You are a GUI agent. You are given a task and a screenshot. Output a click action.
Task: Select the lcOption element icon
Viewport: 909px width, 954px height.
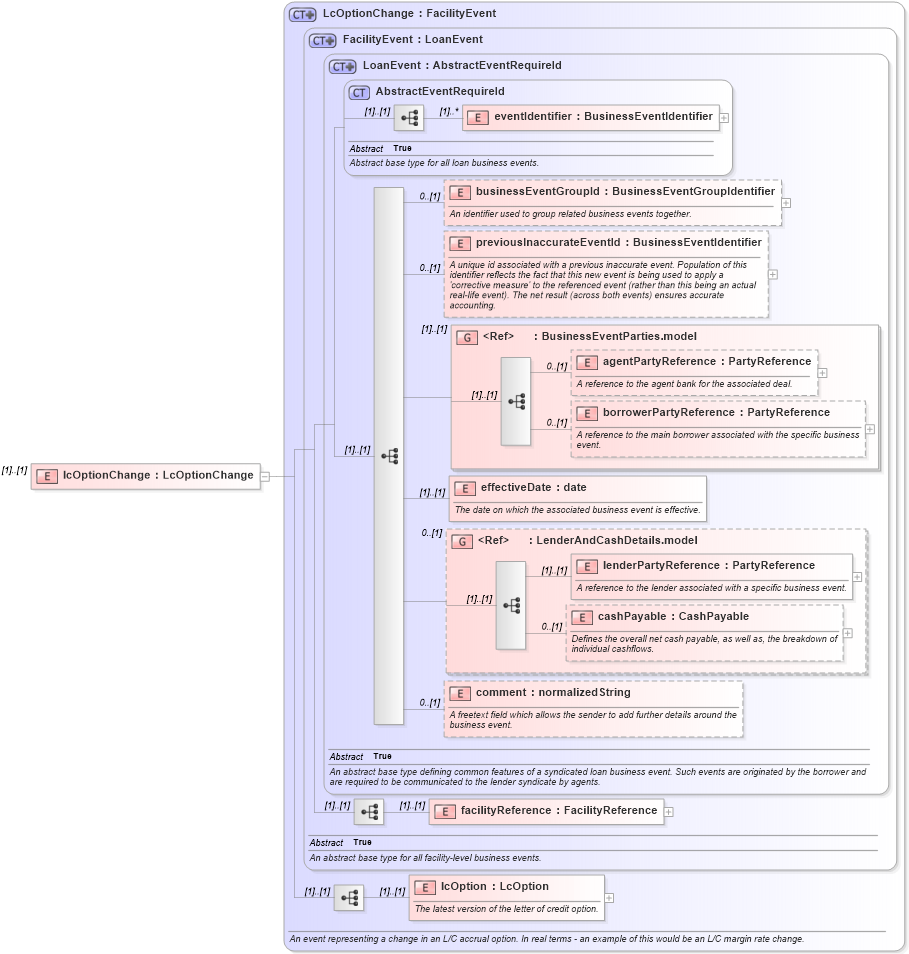pos(425,886)
